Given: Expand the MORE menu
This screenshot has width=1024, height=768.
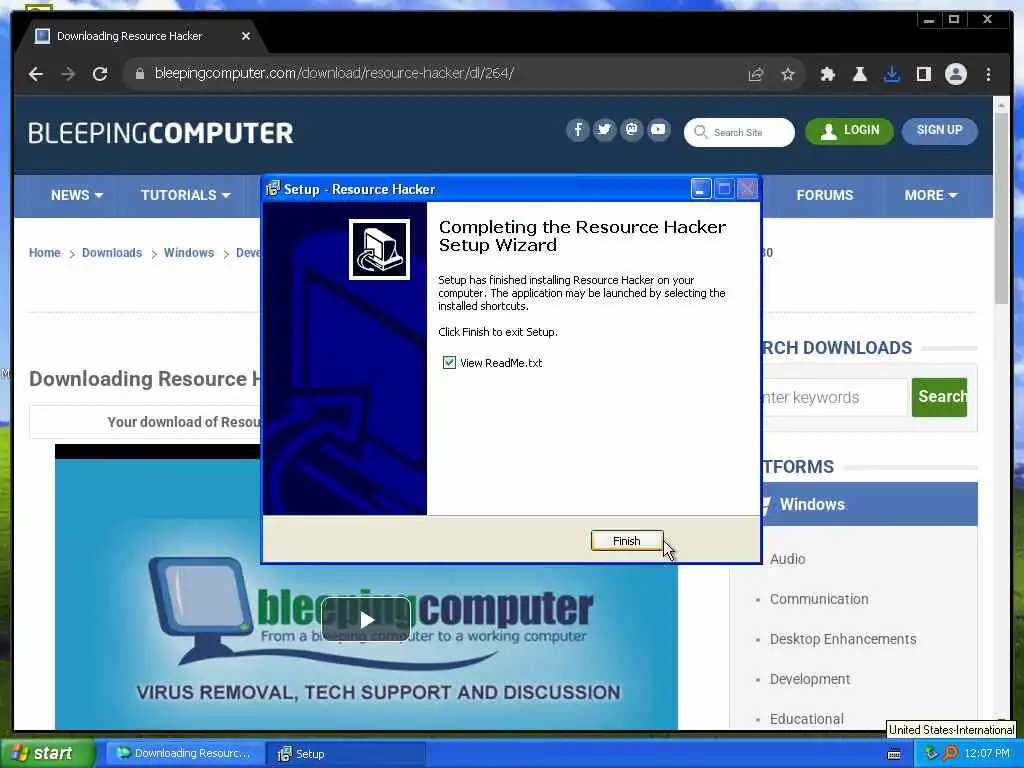Looking at the screenshot, I should coord(931,195).
